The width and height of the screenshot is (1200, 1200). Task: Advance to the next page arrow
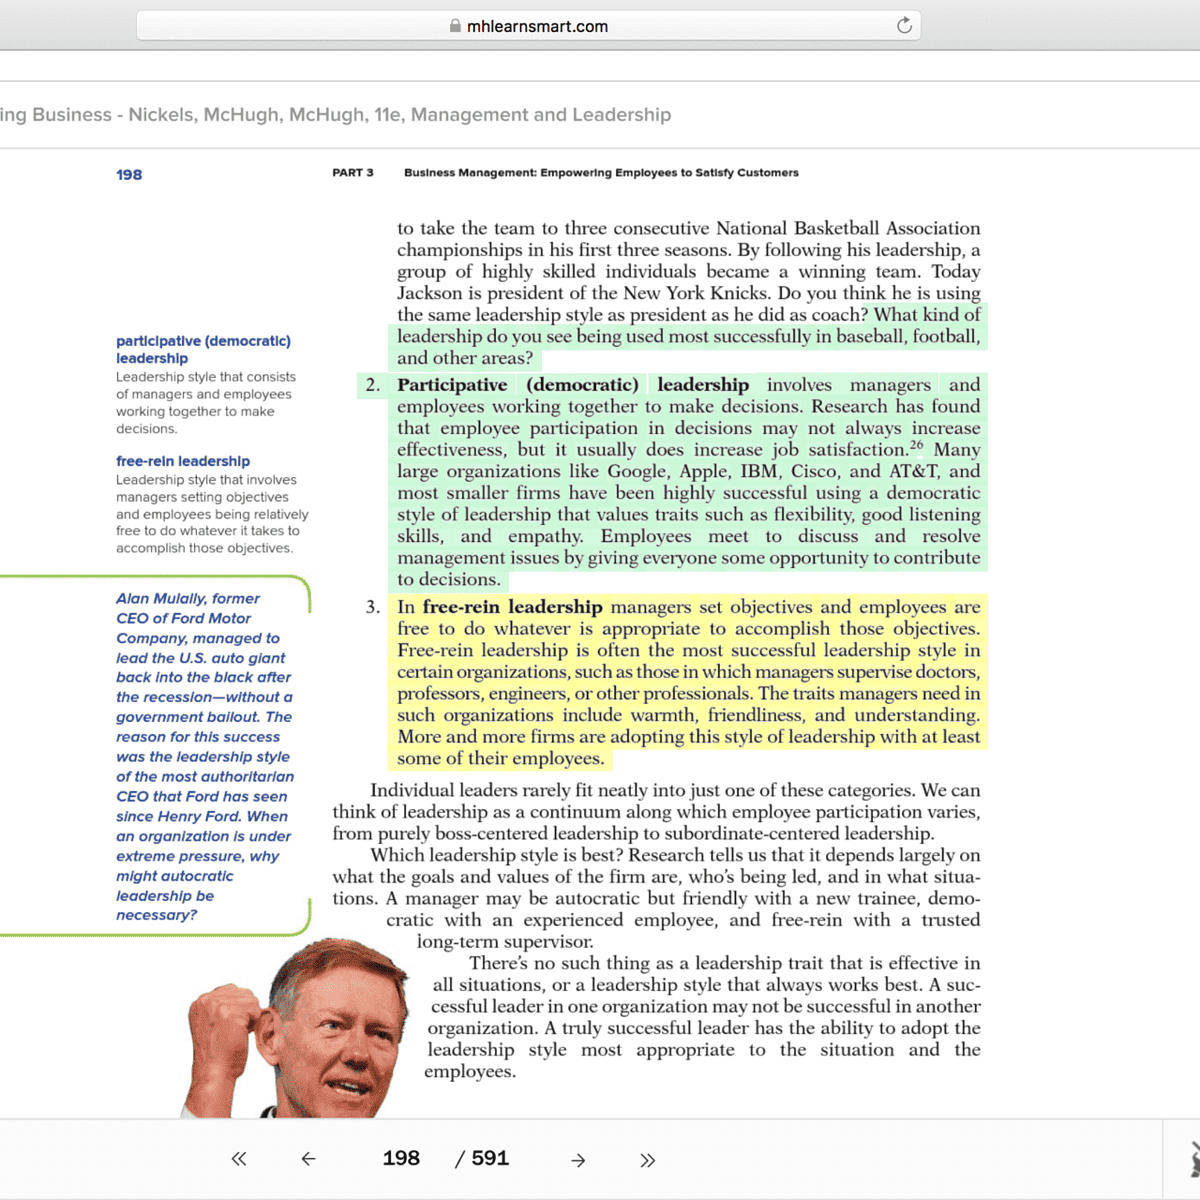(x=578, y=1160)
